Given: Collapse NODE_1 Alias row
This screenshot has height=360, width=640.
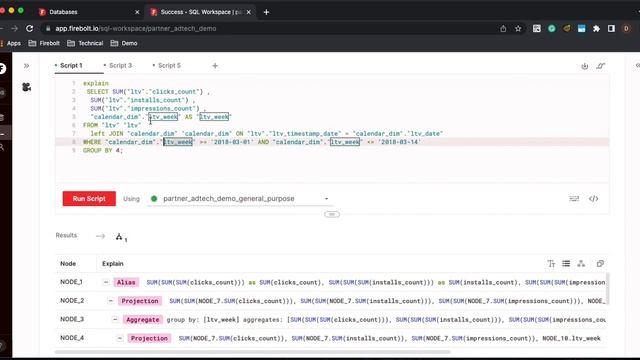Looking at the screenshot, I should [x=106, y=282].
